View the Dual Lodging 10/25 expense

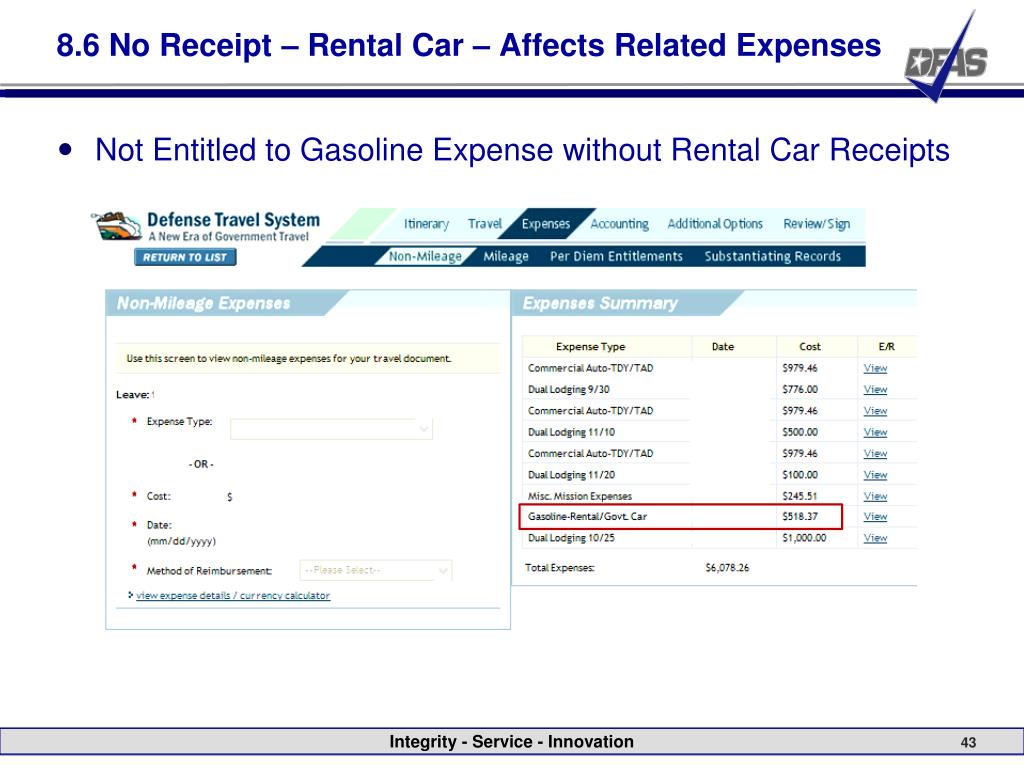[x=875, y=538]
